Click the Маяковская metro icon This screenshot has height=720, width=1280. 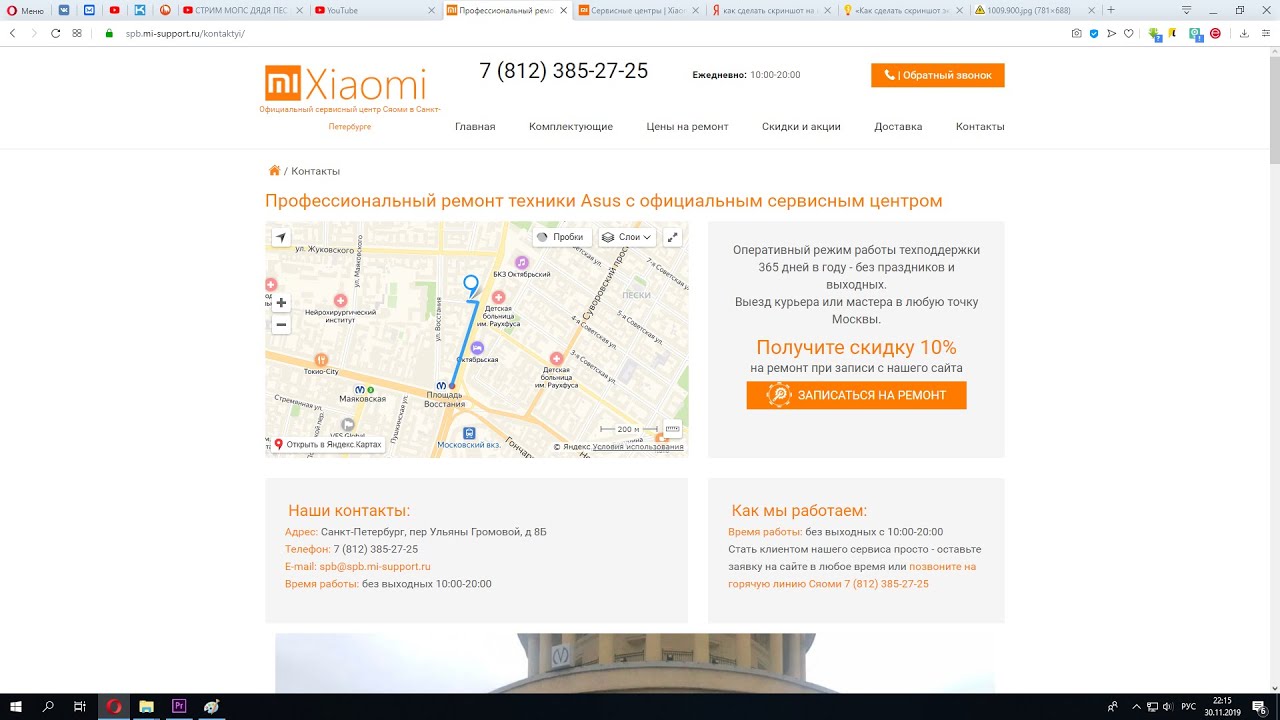pos(359,389)
